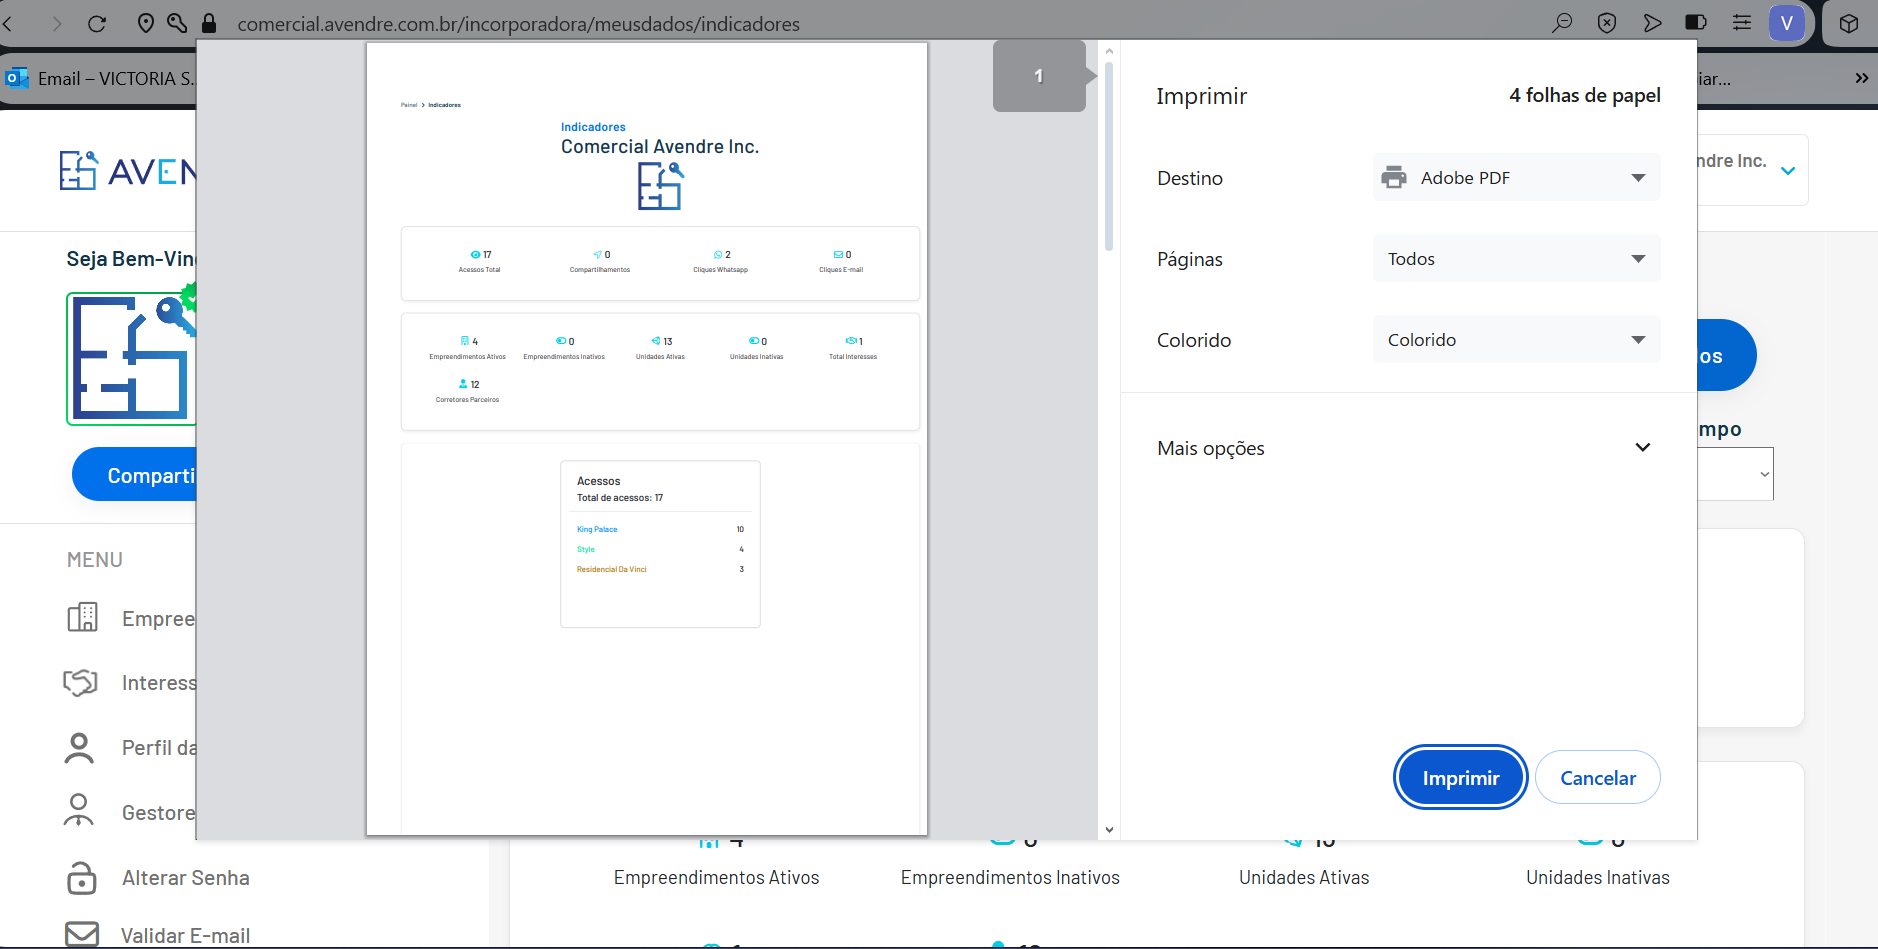Click 'Empreendimentos Ativos' label on page
This screenshot has height=949, width=1878.
pos(716,877)
